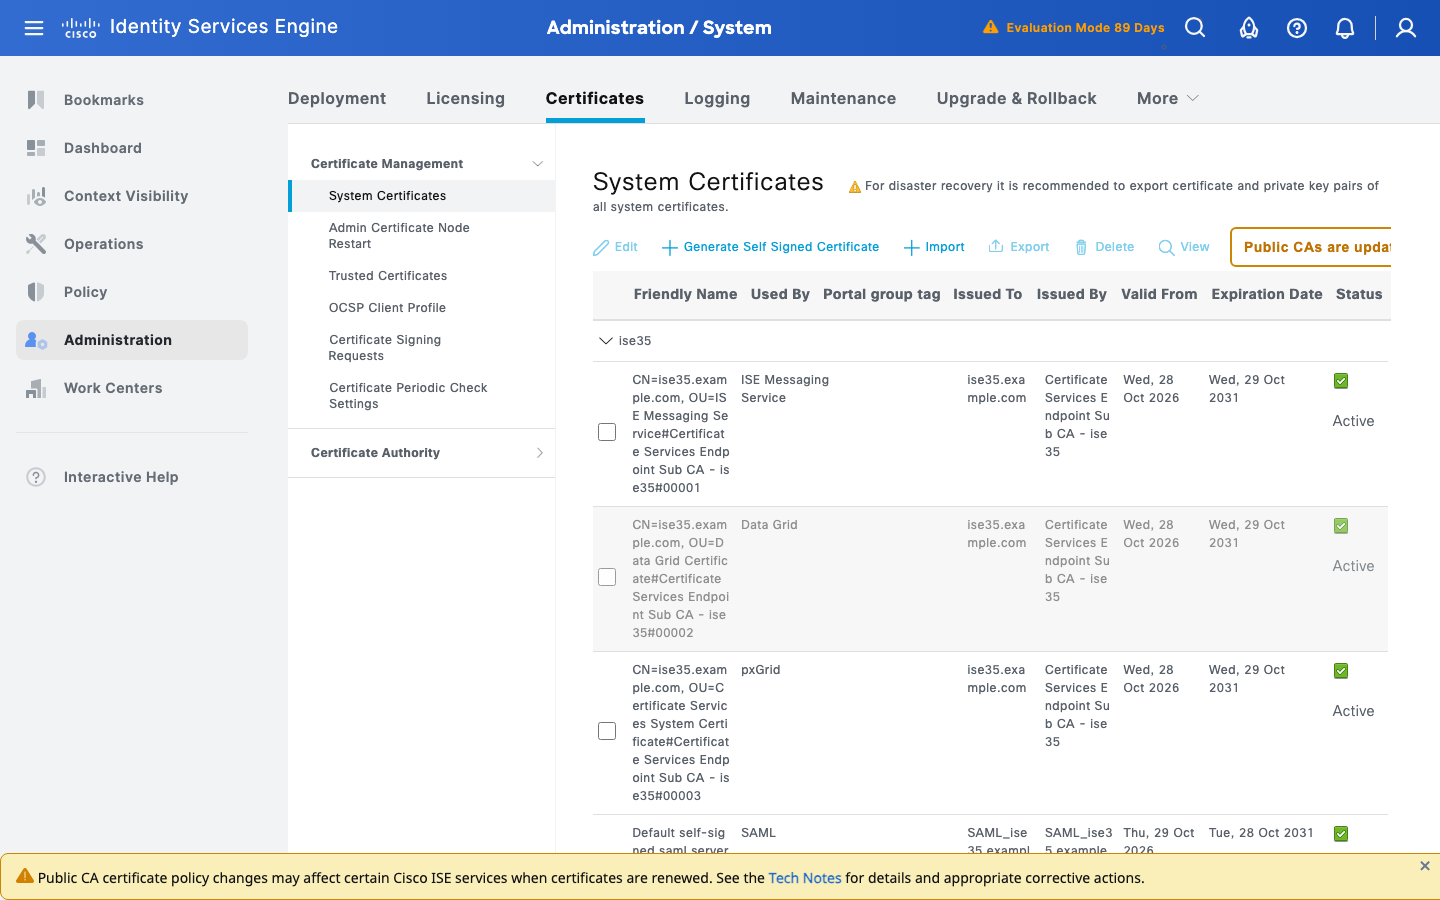Switch to the Deployment tab

click(337, 98)
